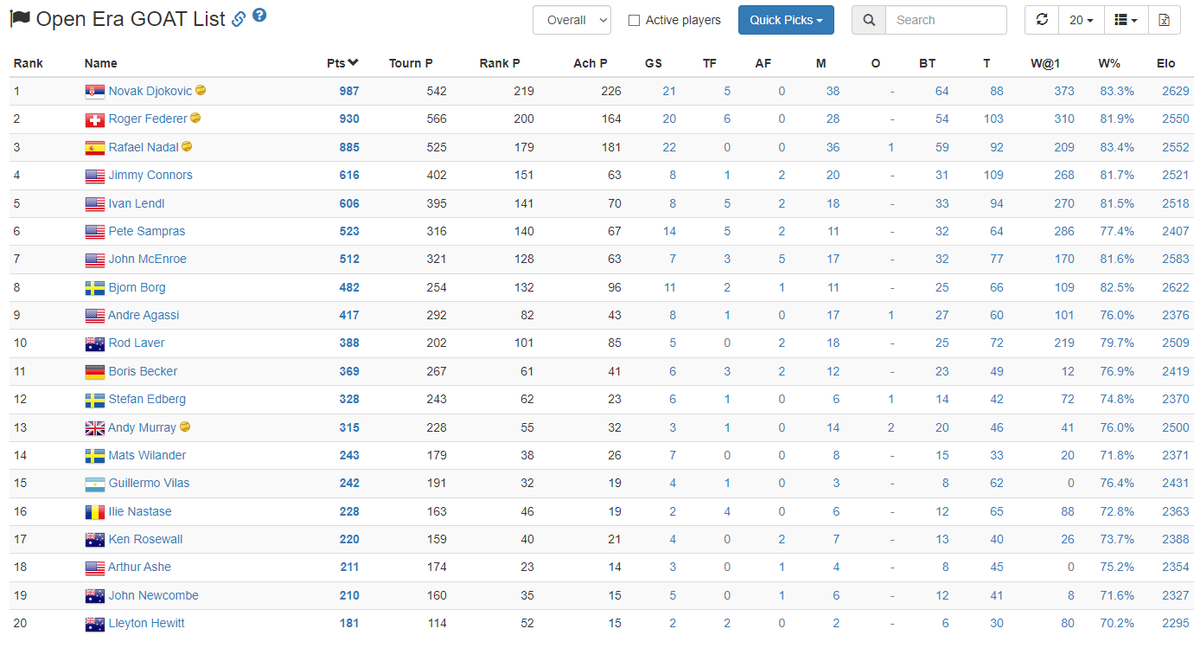Screen dimensions: 1200x648
Task: Open the Quick Picks dropdown
Action: (786, 20)
